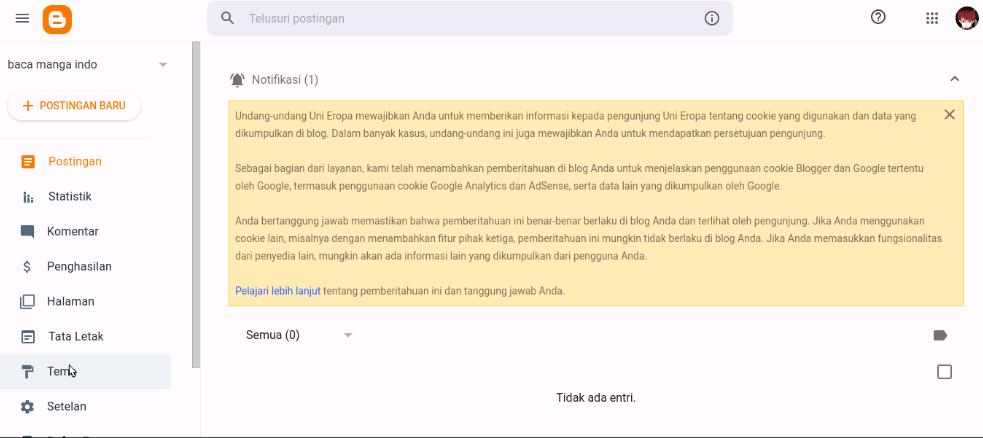
Task: Open Statistik in the sidebar
Action: (x=85, y=197)
